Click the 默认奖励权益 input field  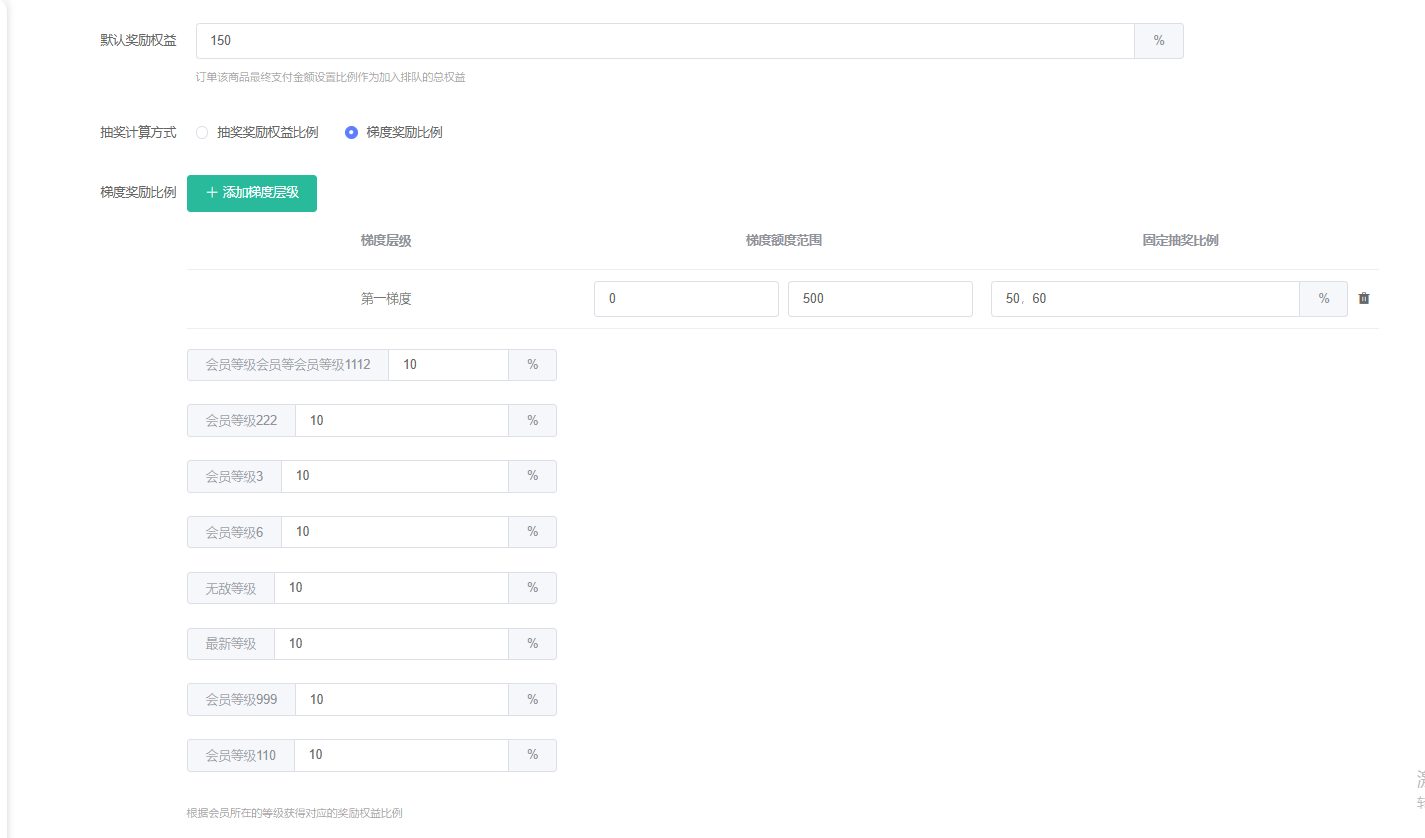[665, 41]
